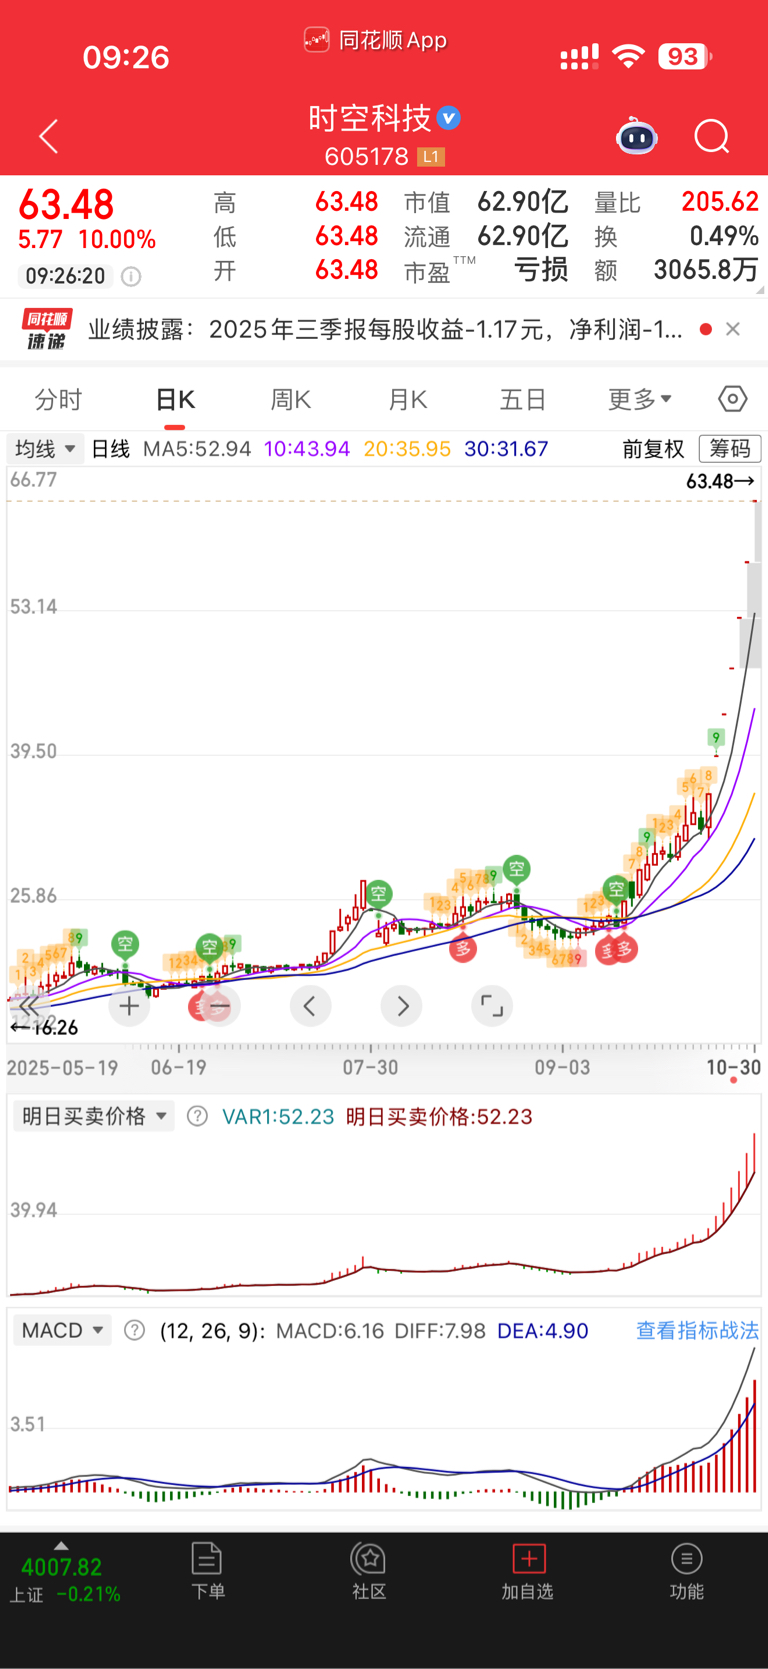Select the 日K tab
The image size is (768, 1669).
[175, 400]
